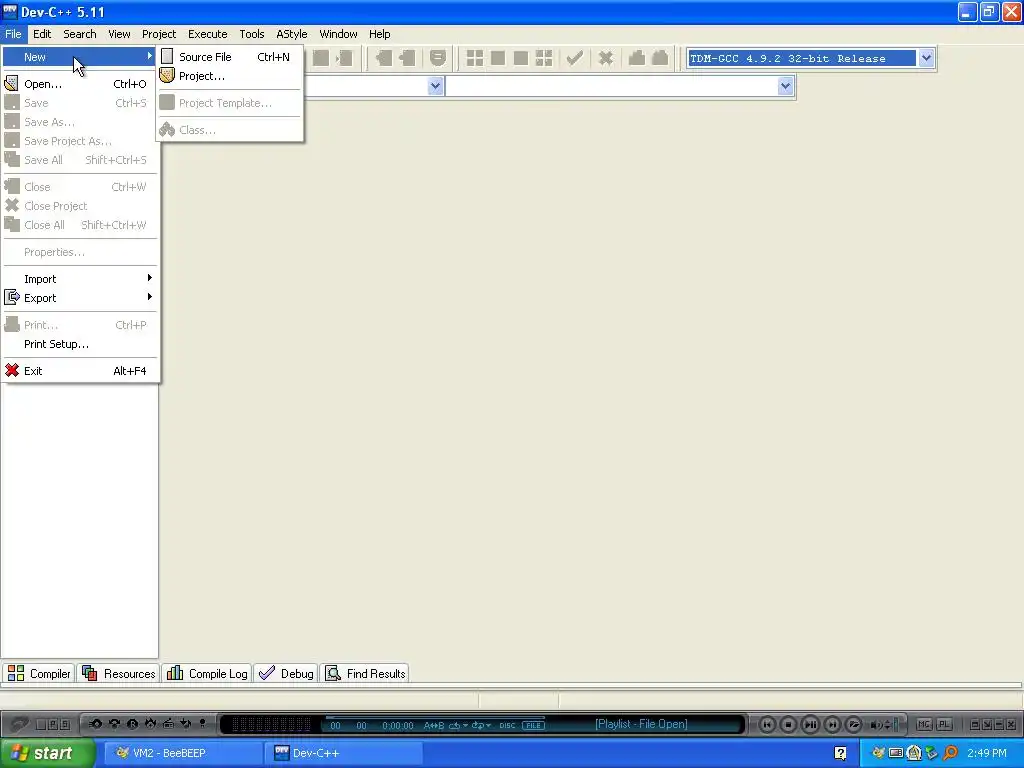Click the Compile & Run toolbar icon
1024x768 pixels.
(520, 58)
